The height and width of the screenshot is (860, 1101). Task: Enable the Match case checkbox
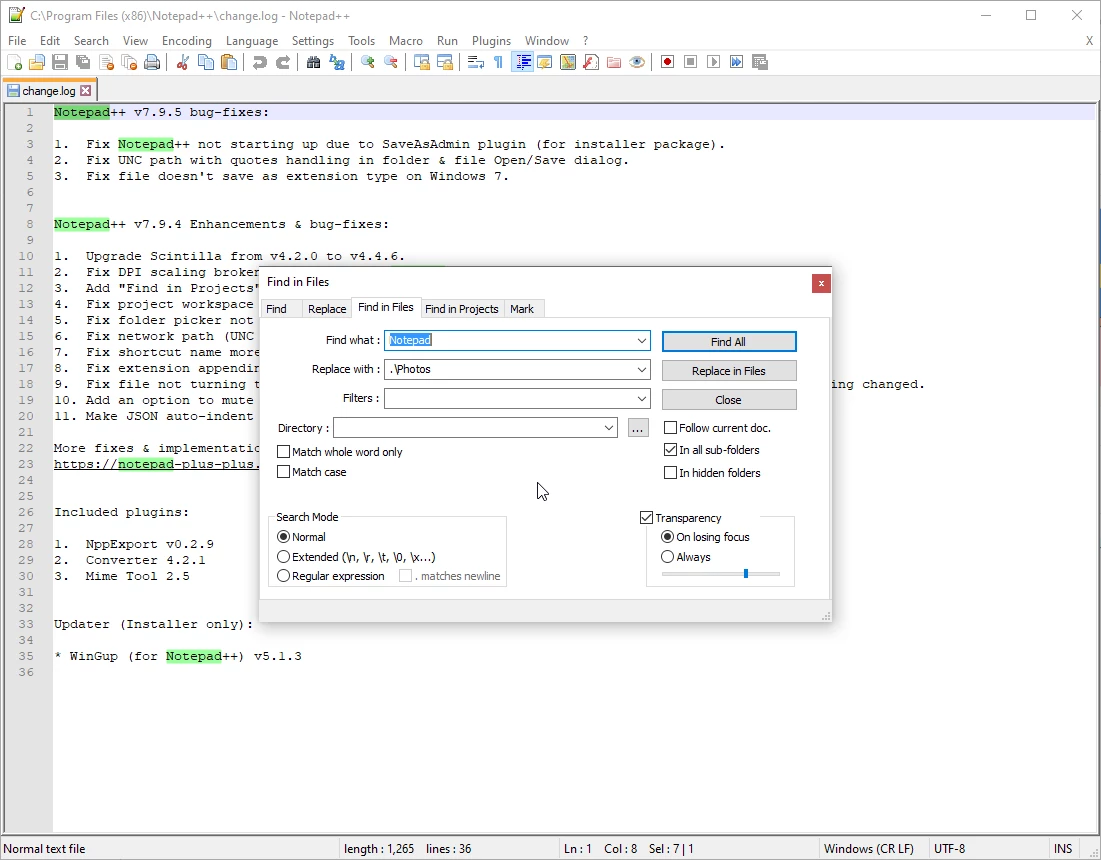coord(284,472)
